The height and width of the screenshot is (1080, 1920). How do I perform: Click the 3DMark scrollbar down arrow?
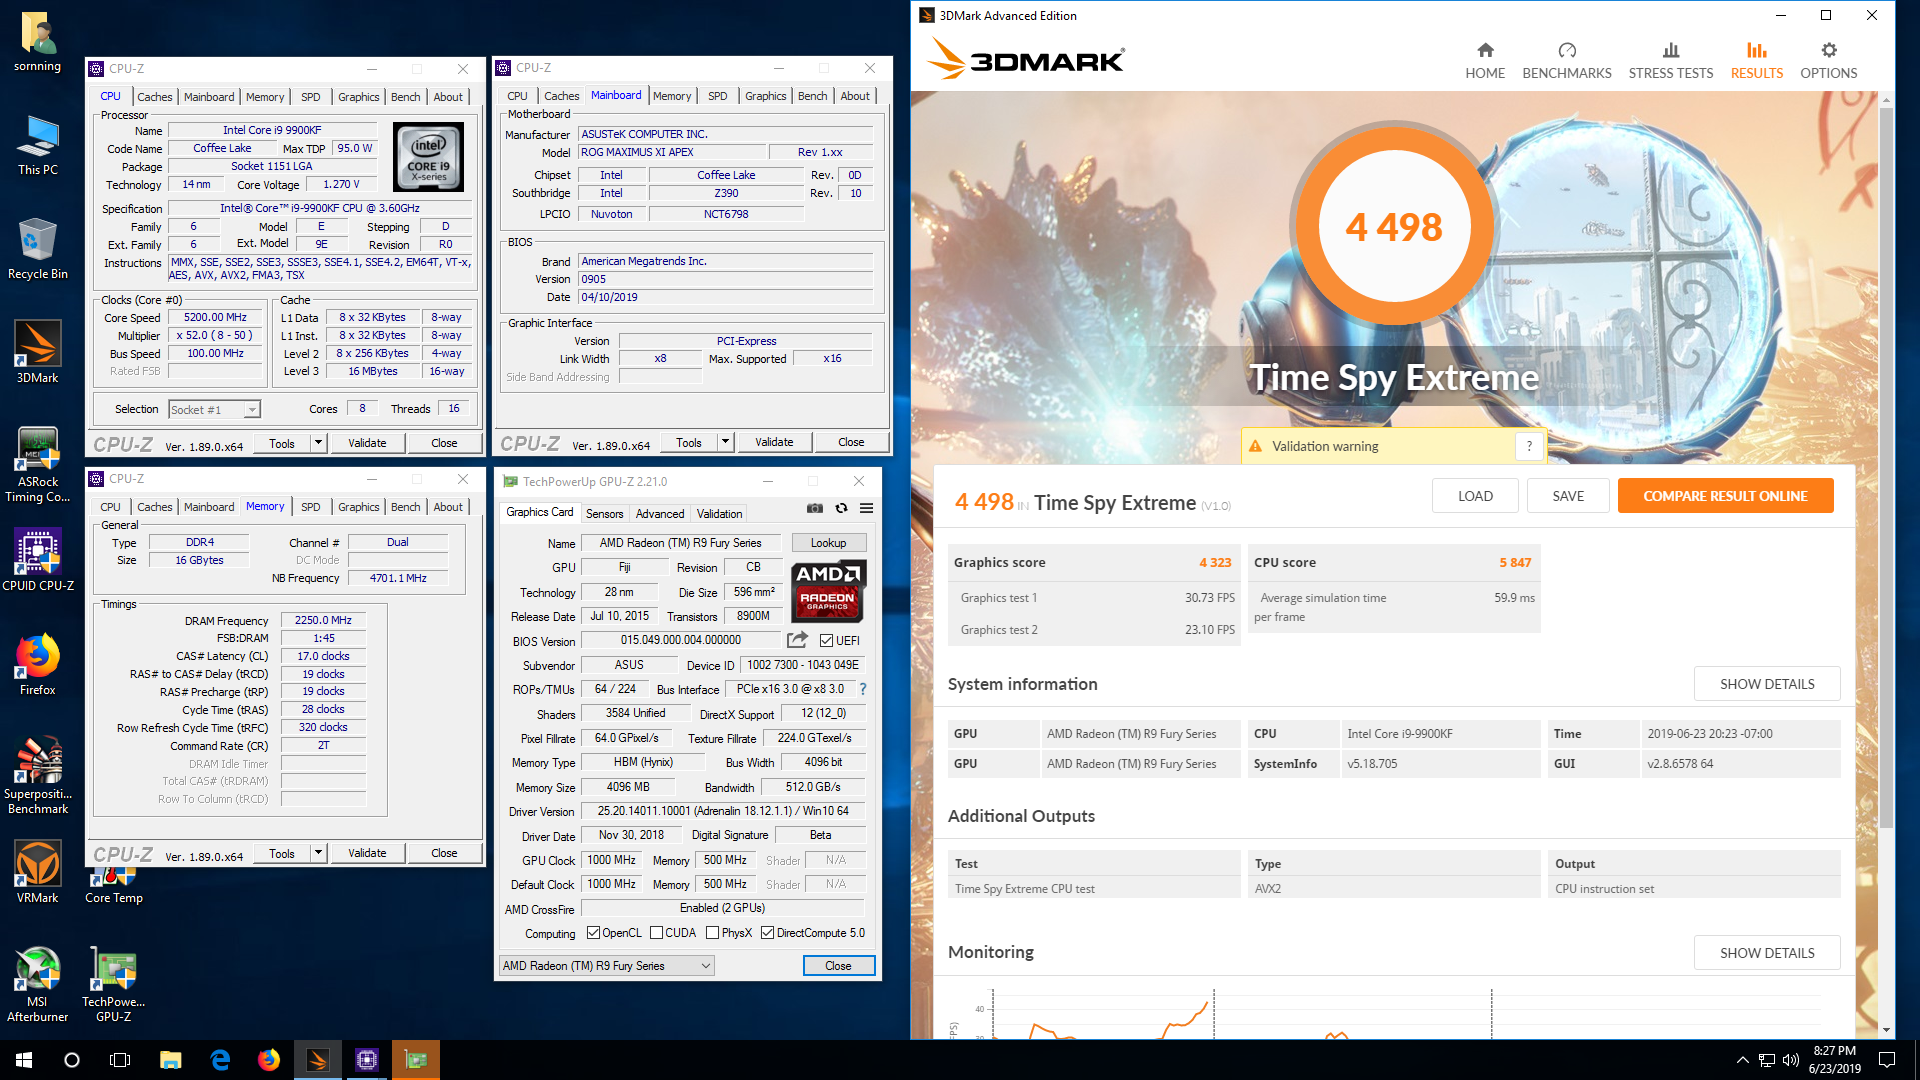[1886, 1030]
